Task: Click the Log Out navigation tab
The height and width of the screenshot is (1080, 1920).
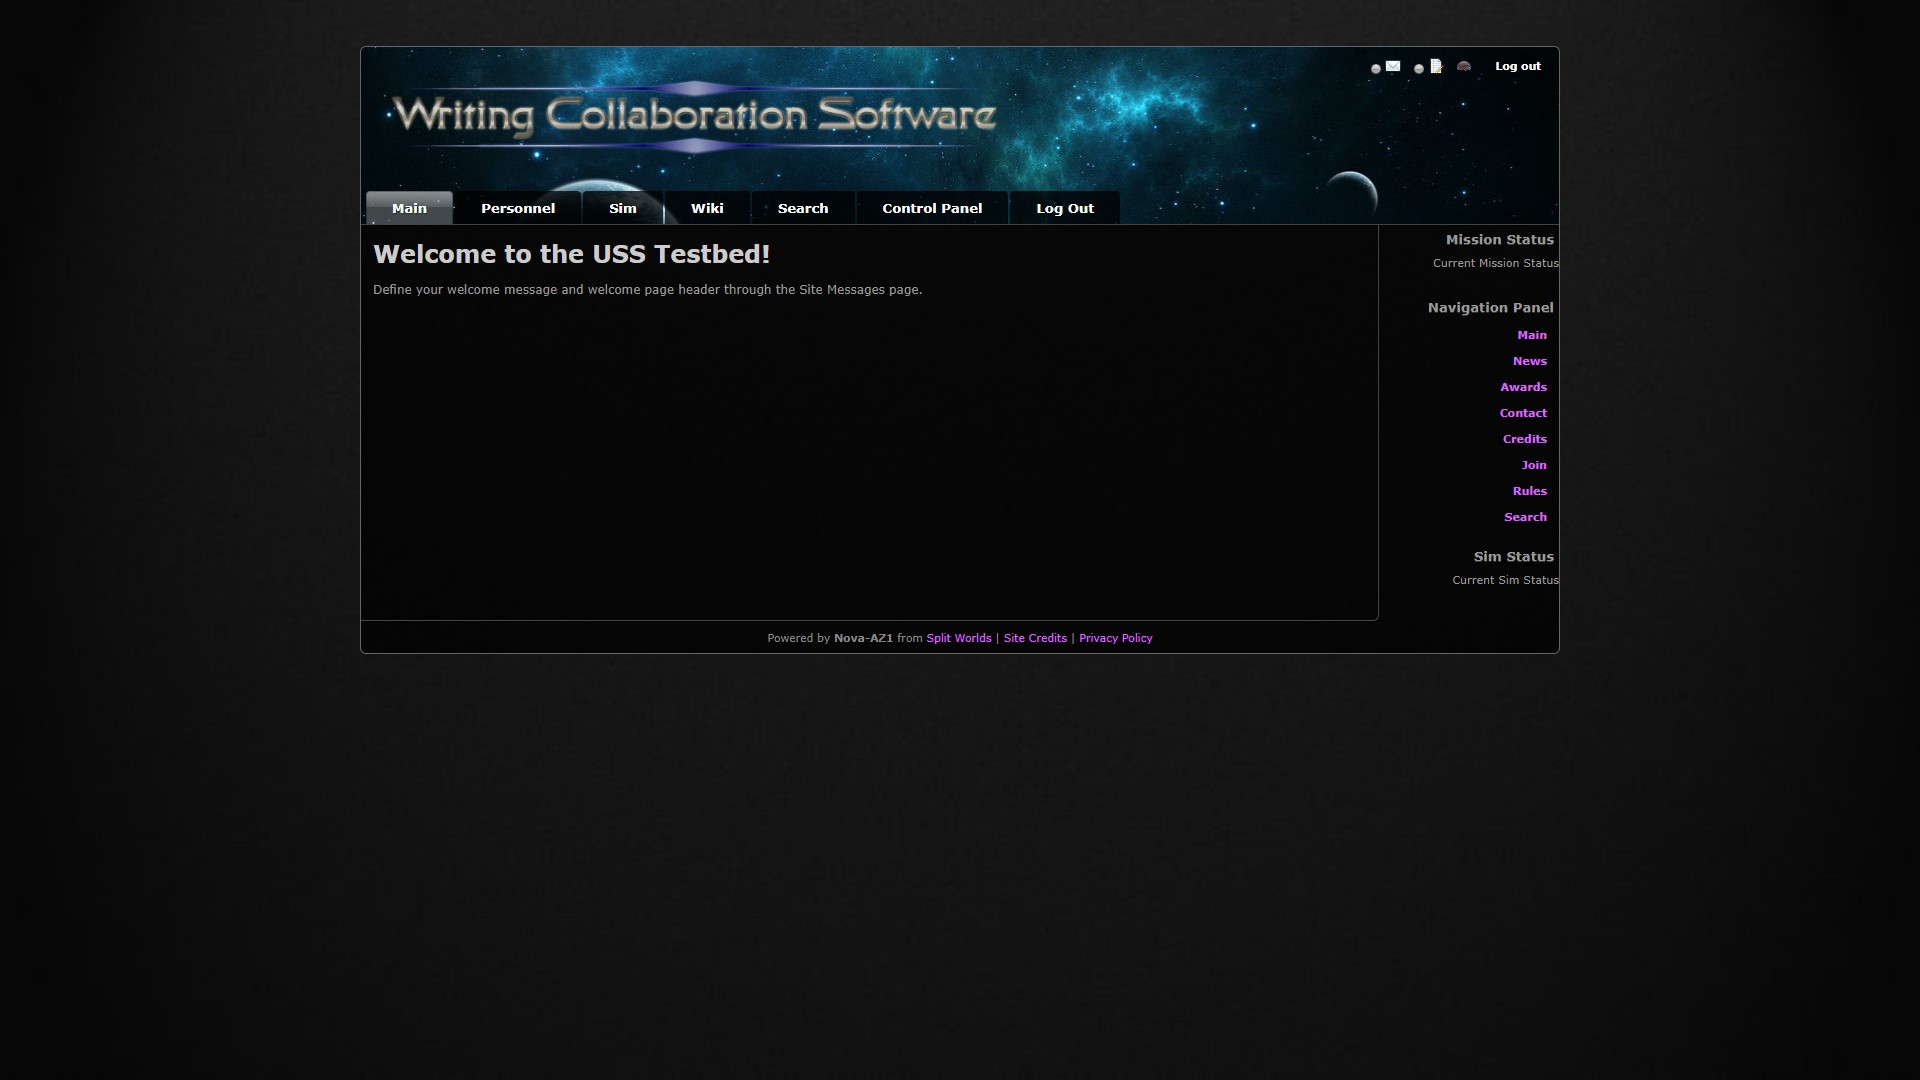Action: tap(1064, 208)
